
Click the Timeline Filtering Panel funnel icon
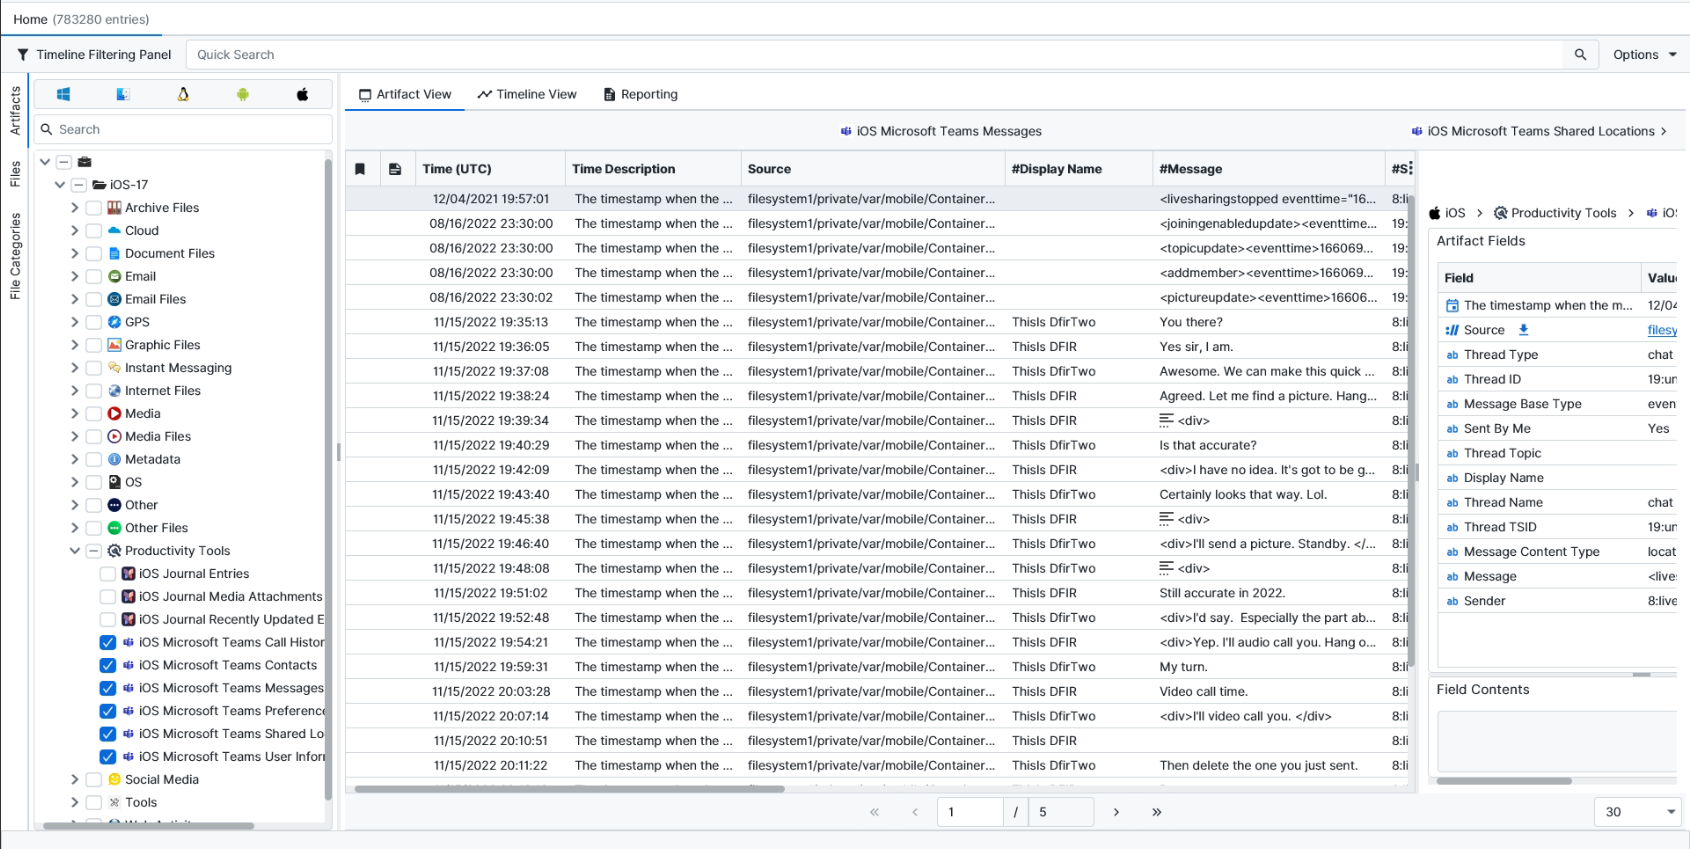[x=23, y=55]
